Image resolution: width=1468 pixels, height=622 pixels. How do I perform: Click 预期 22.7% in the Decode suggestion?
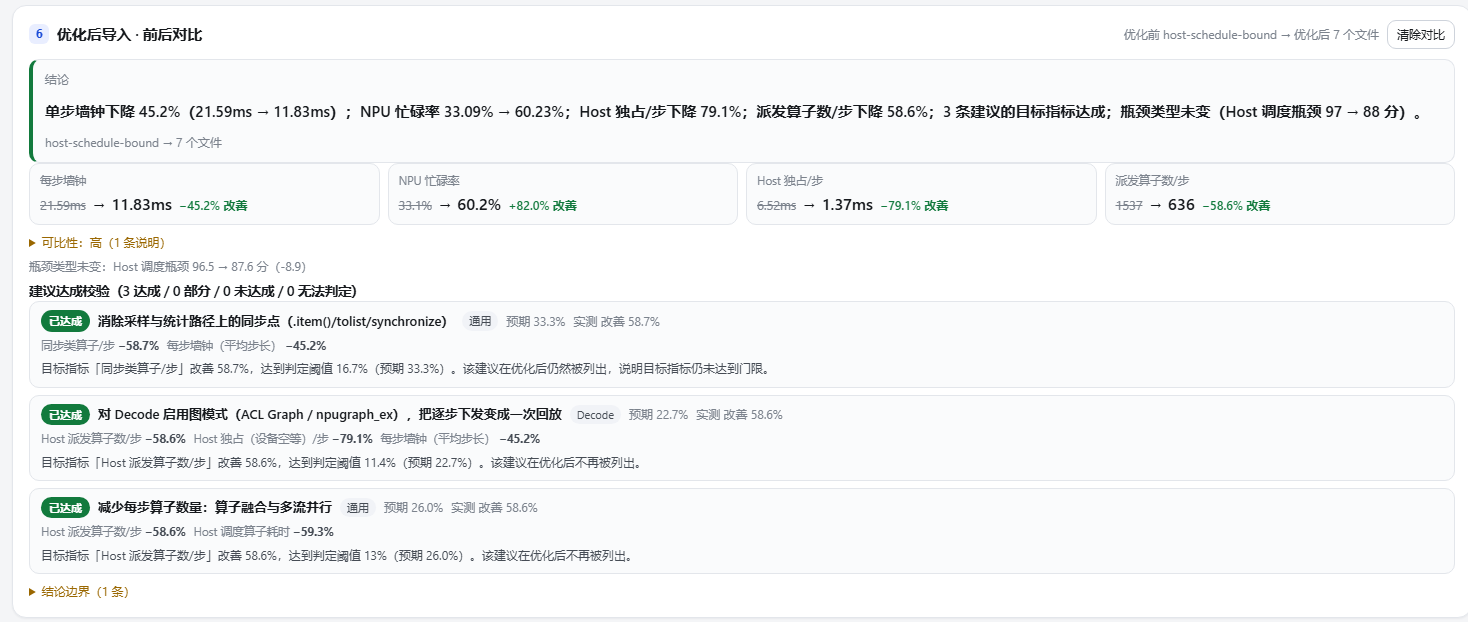pyautogui.click(x=658, y=415)
